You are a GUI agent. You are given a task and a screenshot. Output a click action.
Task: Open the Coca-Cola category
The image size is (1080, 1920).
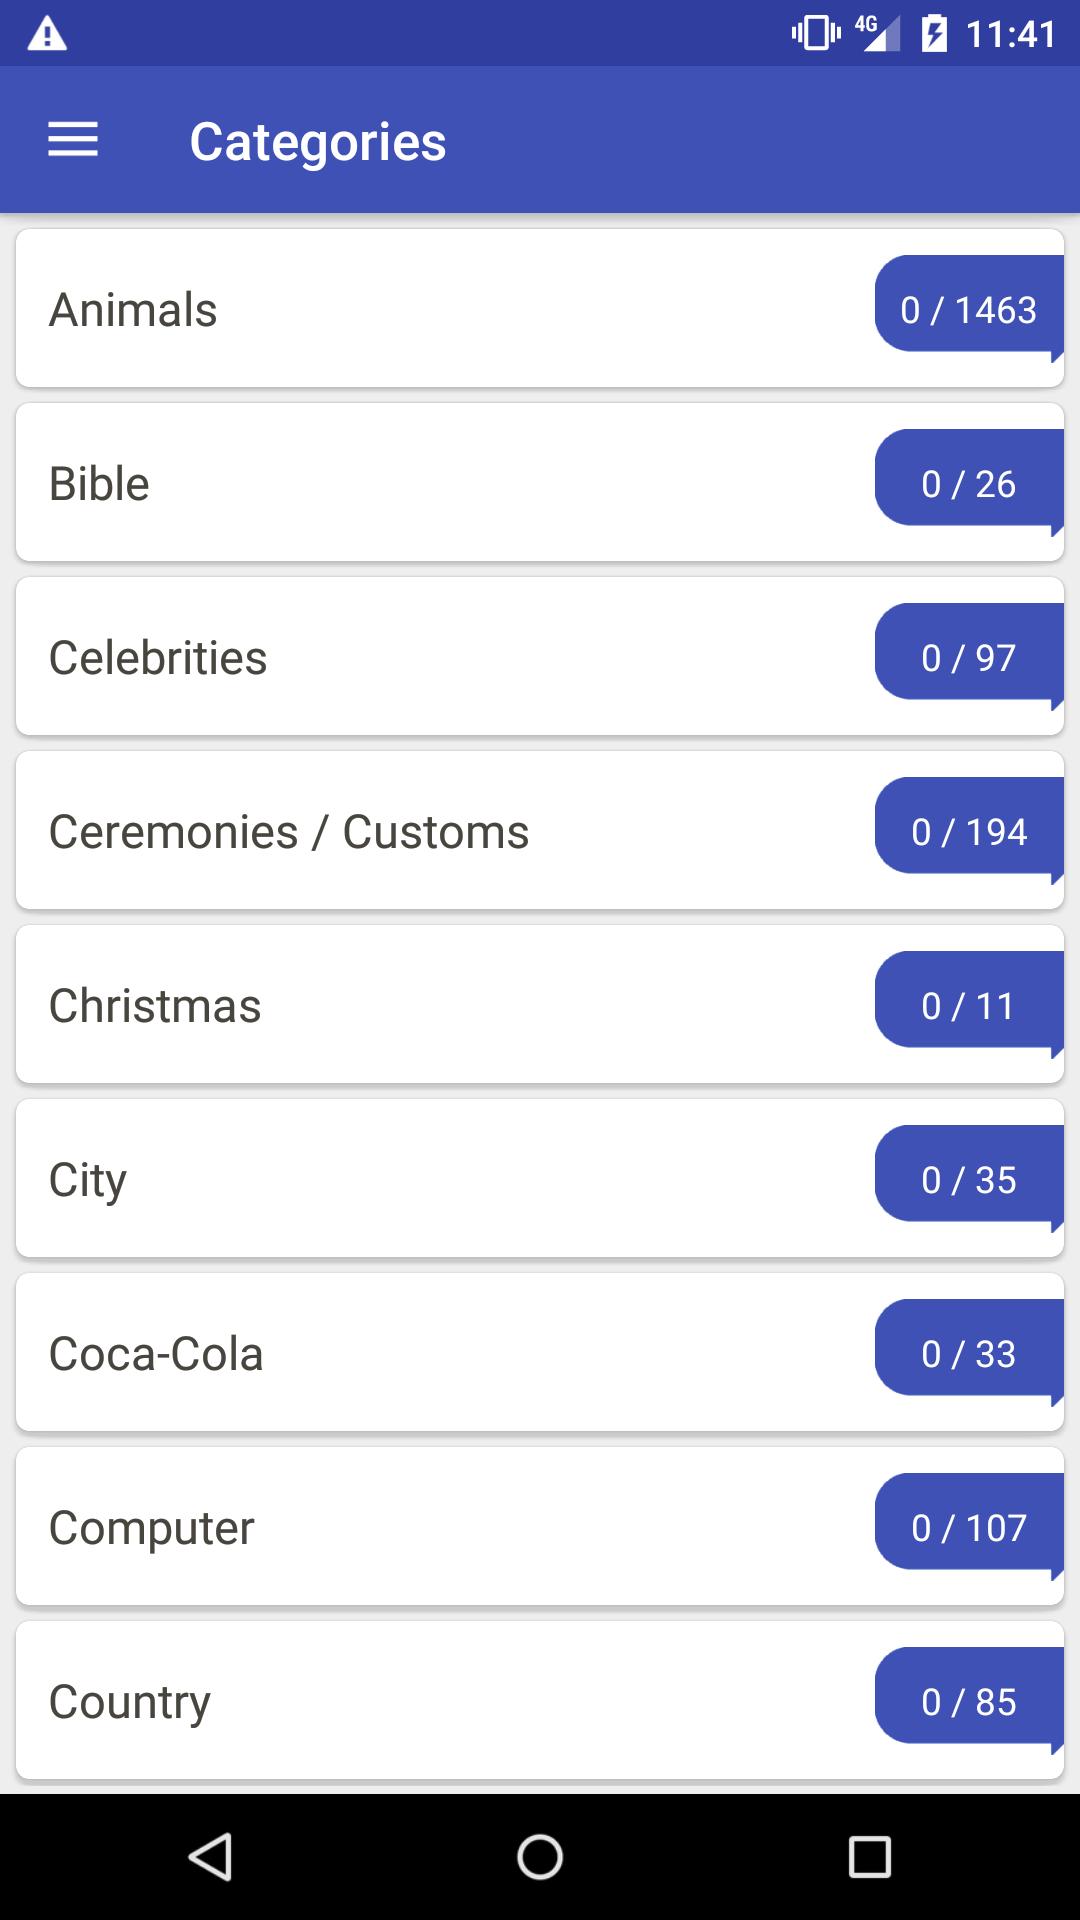(440, 1353)
